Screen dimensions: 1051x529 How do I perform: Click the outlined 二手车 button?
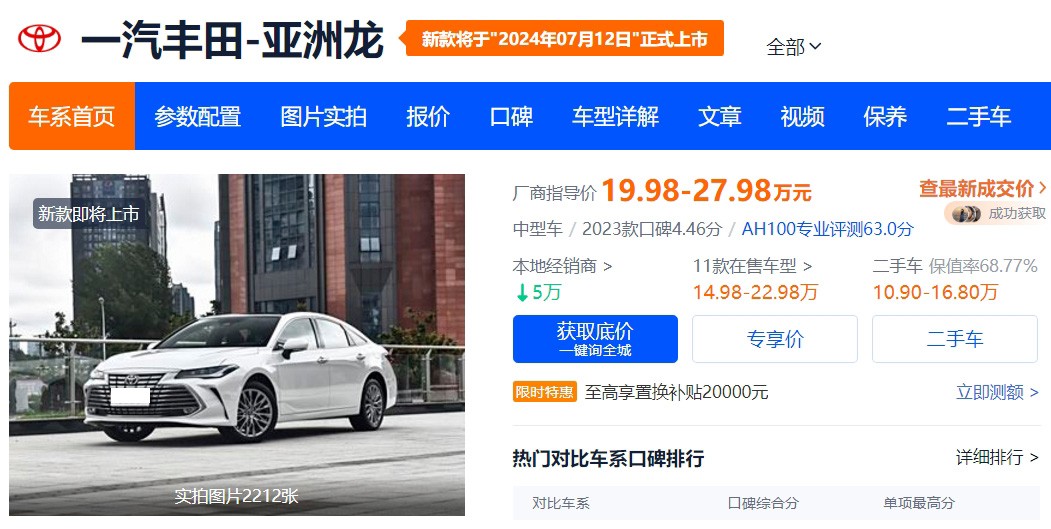pyautogui.click(x=954, y=339)
